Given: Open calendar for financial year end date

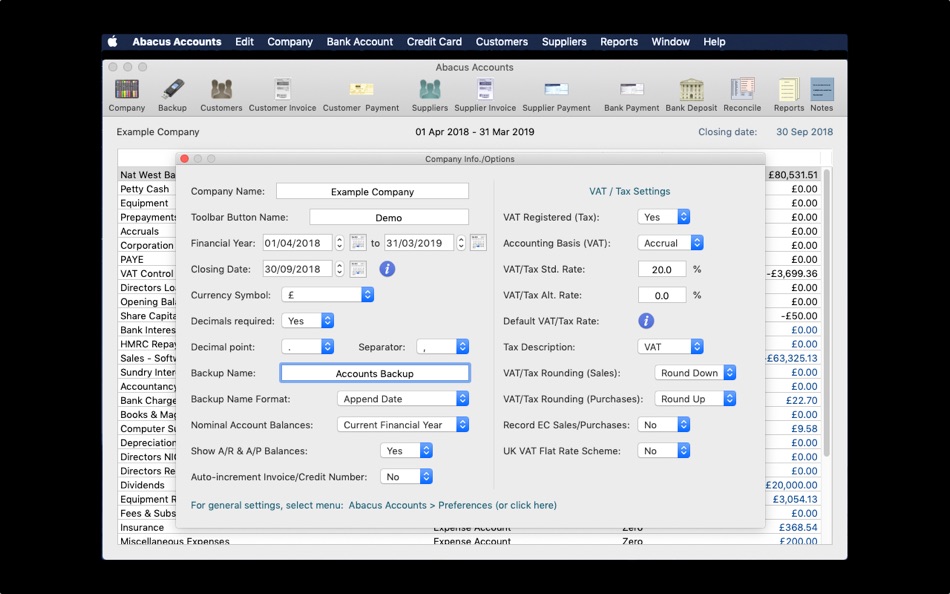Looking at the screenshot, I should [x=479, y=243].
